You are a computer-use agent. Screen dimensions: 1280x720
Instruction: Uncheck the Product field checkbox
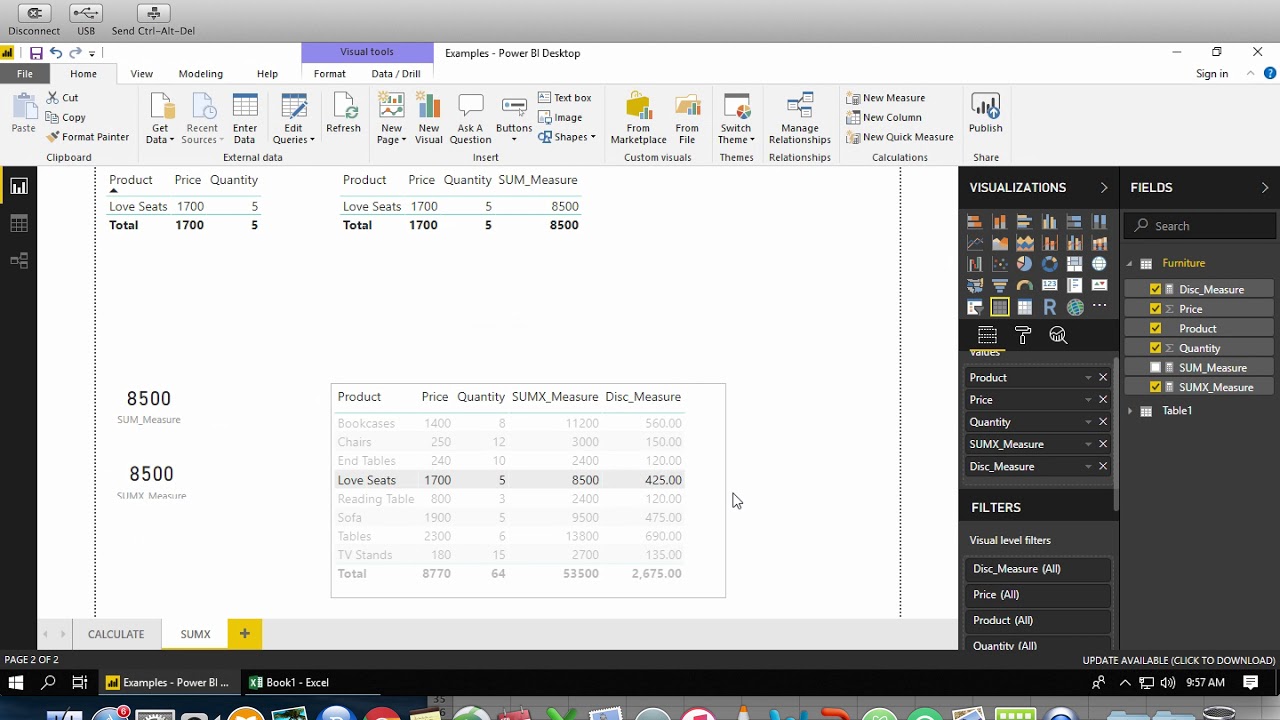click(x=1155, y=328)
